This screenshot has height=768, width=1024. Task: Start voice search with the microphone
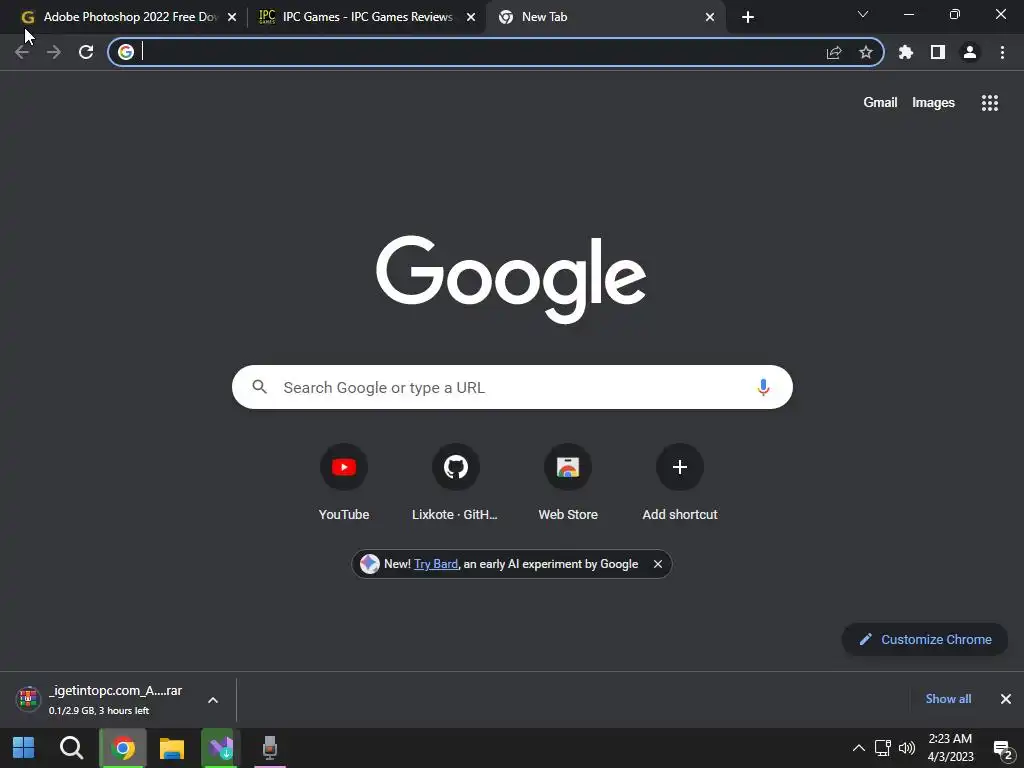(x=763, y=387)
